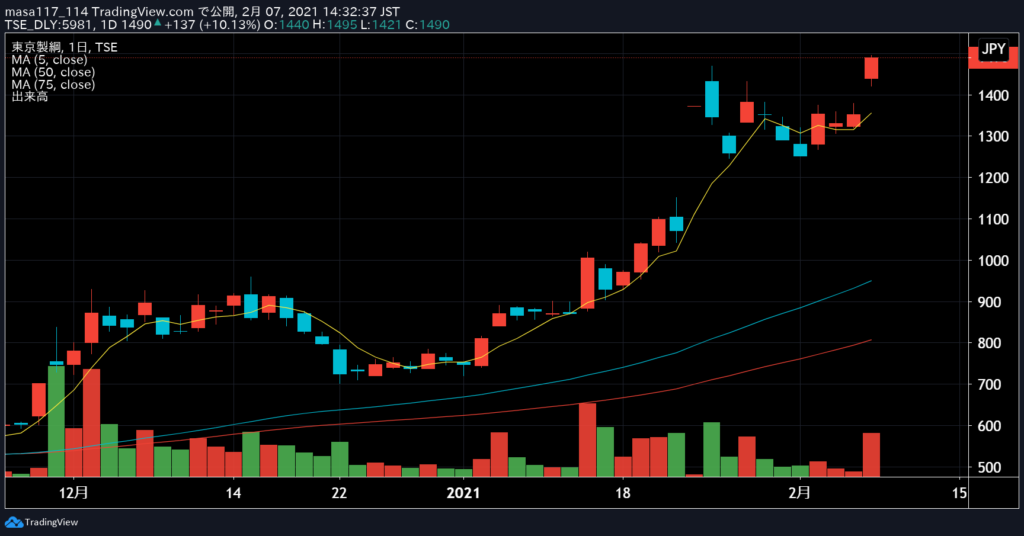Click the open value O:1440
This screenshot has height=536, width=1024.
288,25
